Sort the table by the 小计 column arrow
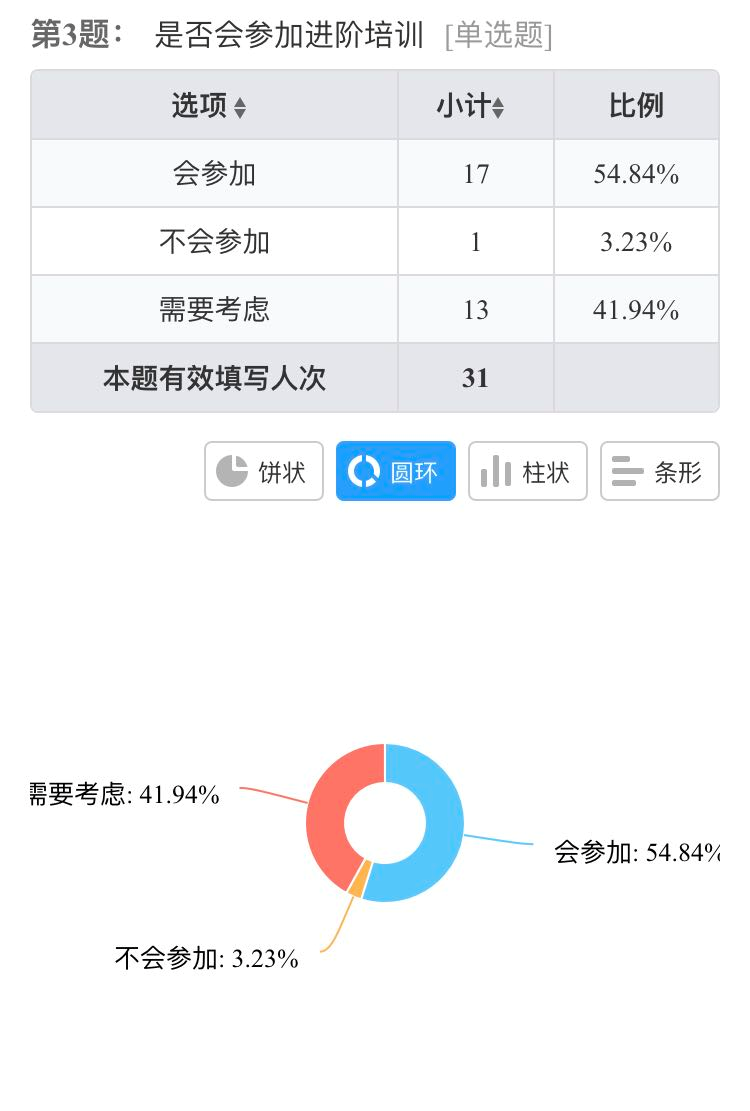Viewport: 750px width, 1111px height. 498,108
